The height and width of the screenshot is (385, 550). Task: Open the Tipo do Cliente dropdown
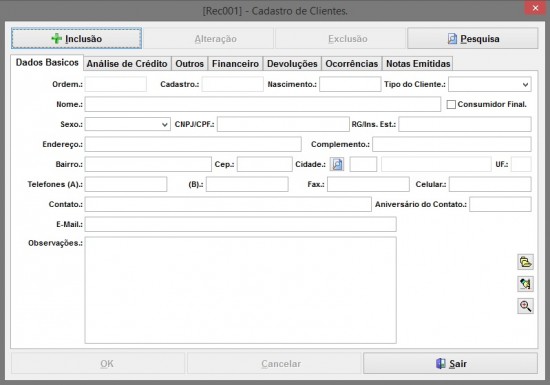coord(490,85)
